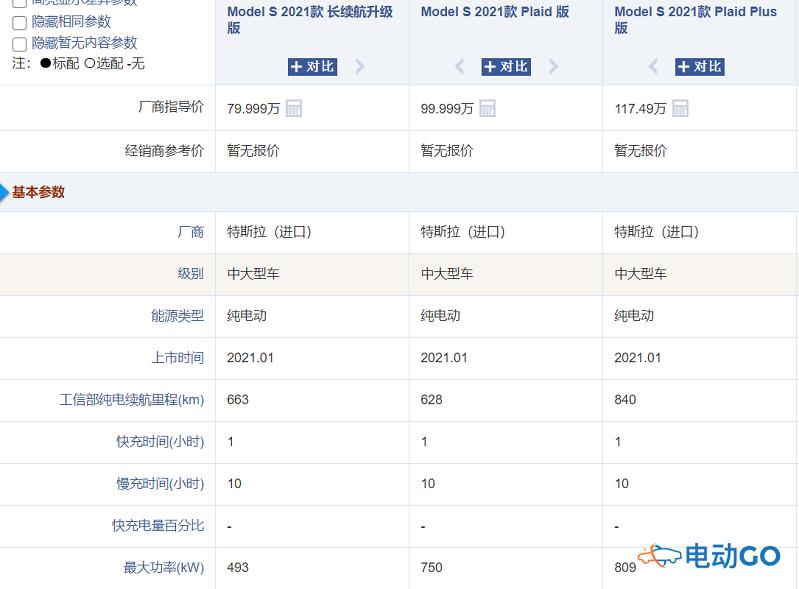Click the 厂商指导价 row label

point(171,107)
